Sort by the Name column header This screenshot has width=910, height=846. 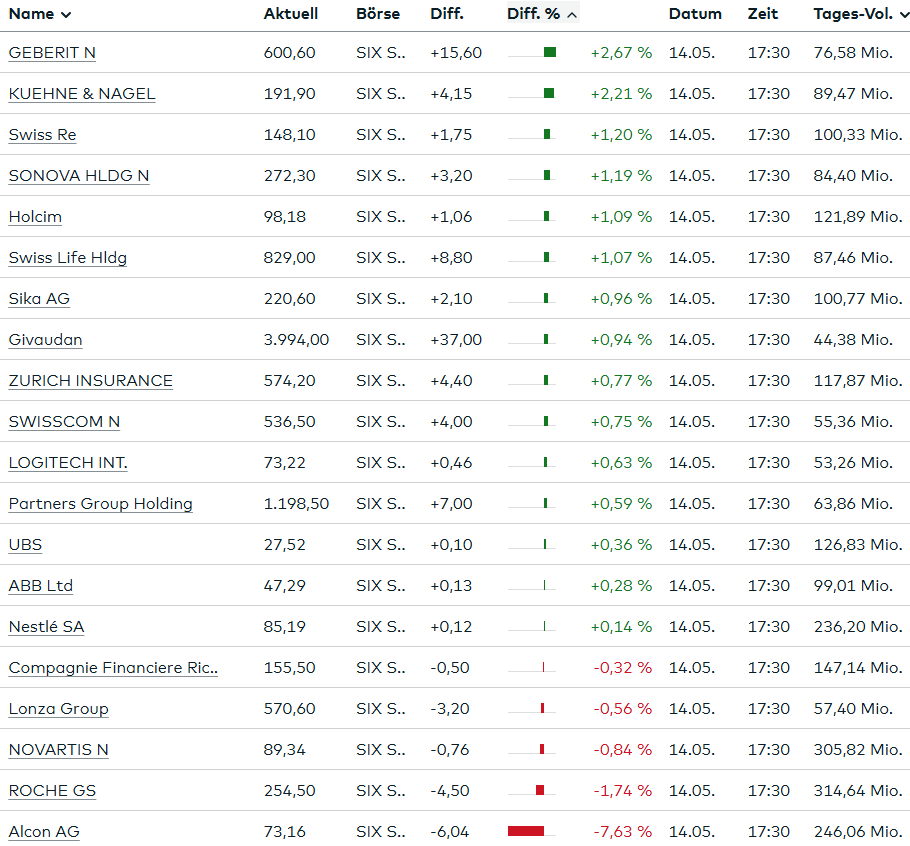click(x=39, y=14)
